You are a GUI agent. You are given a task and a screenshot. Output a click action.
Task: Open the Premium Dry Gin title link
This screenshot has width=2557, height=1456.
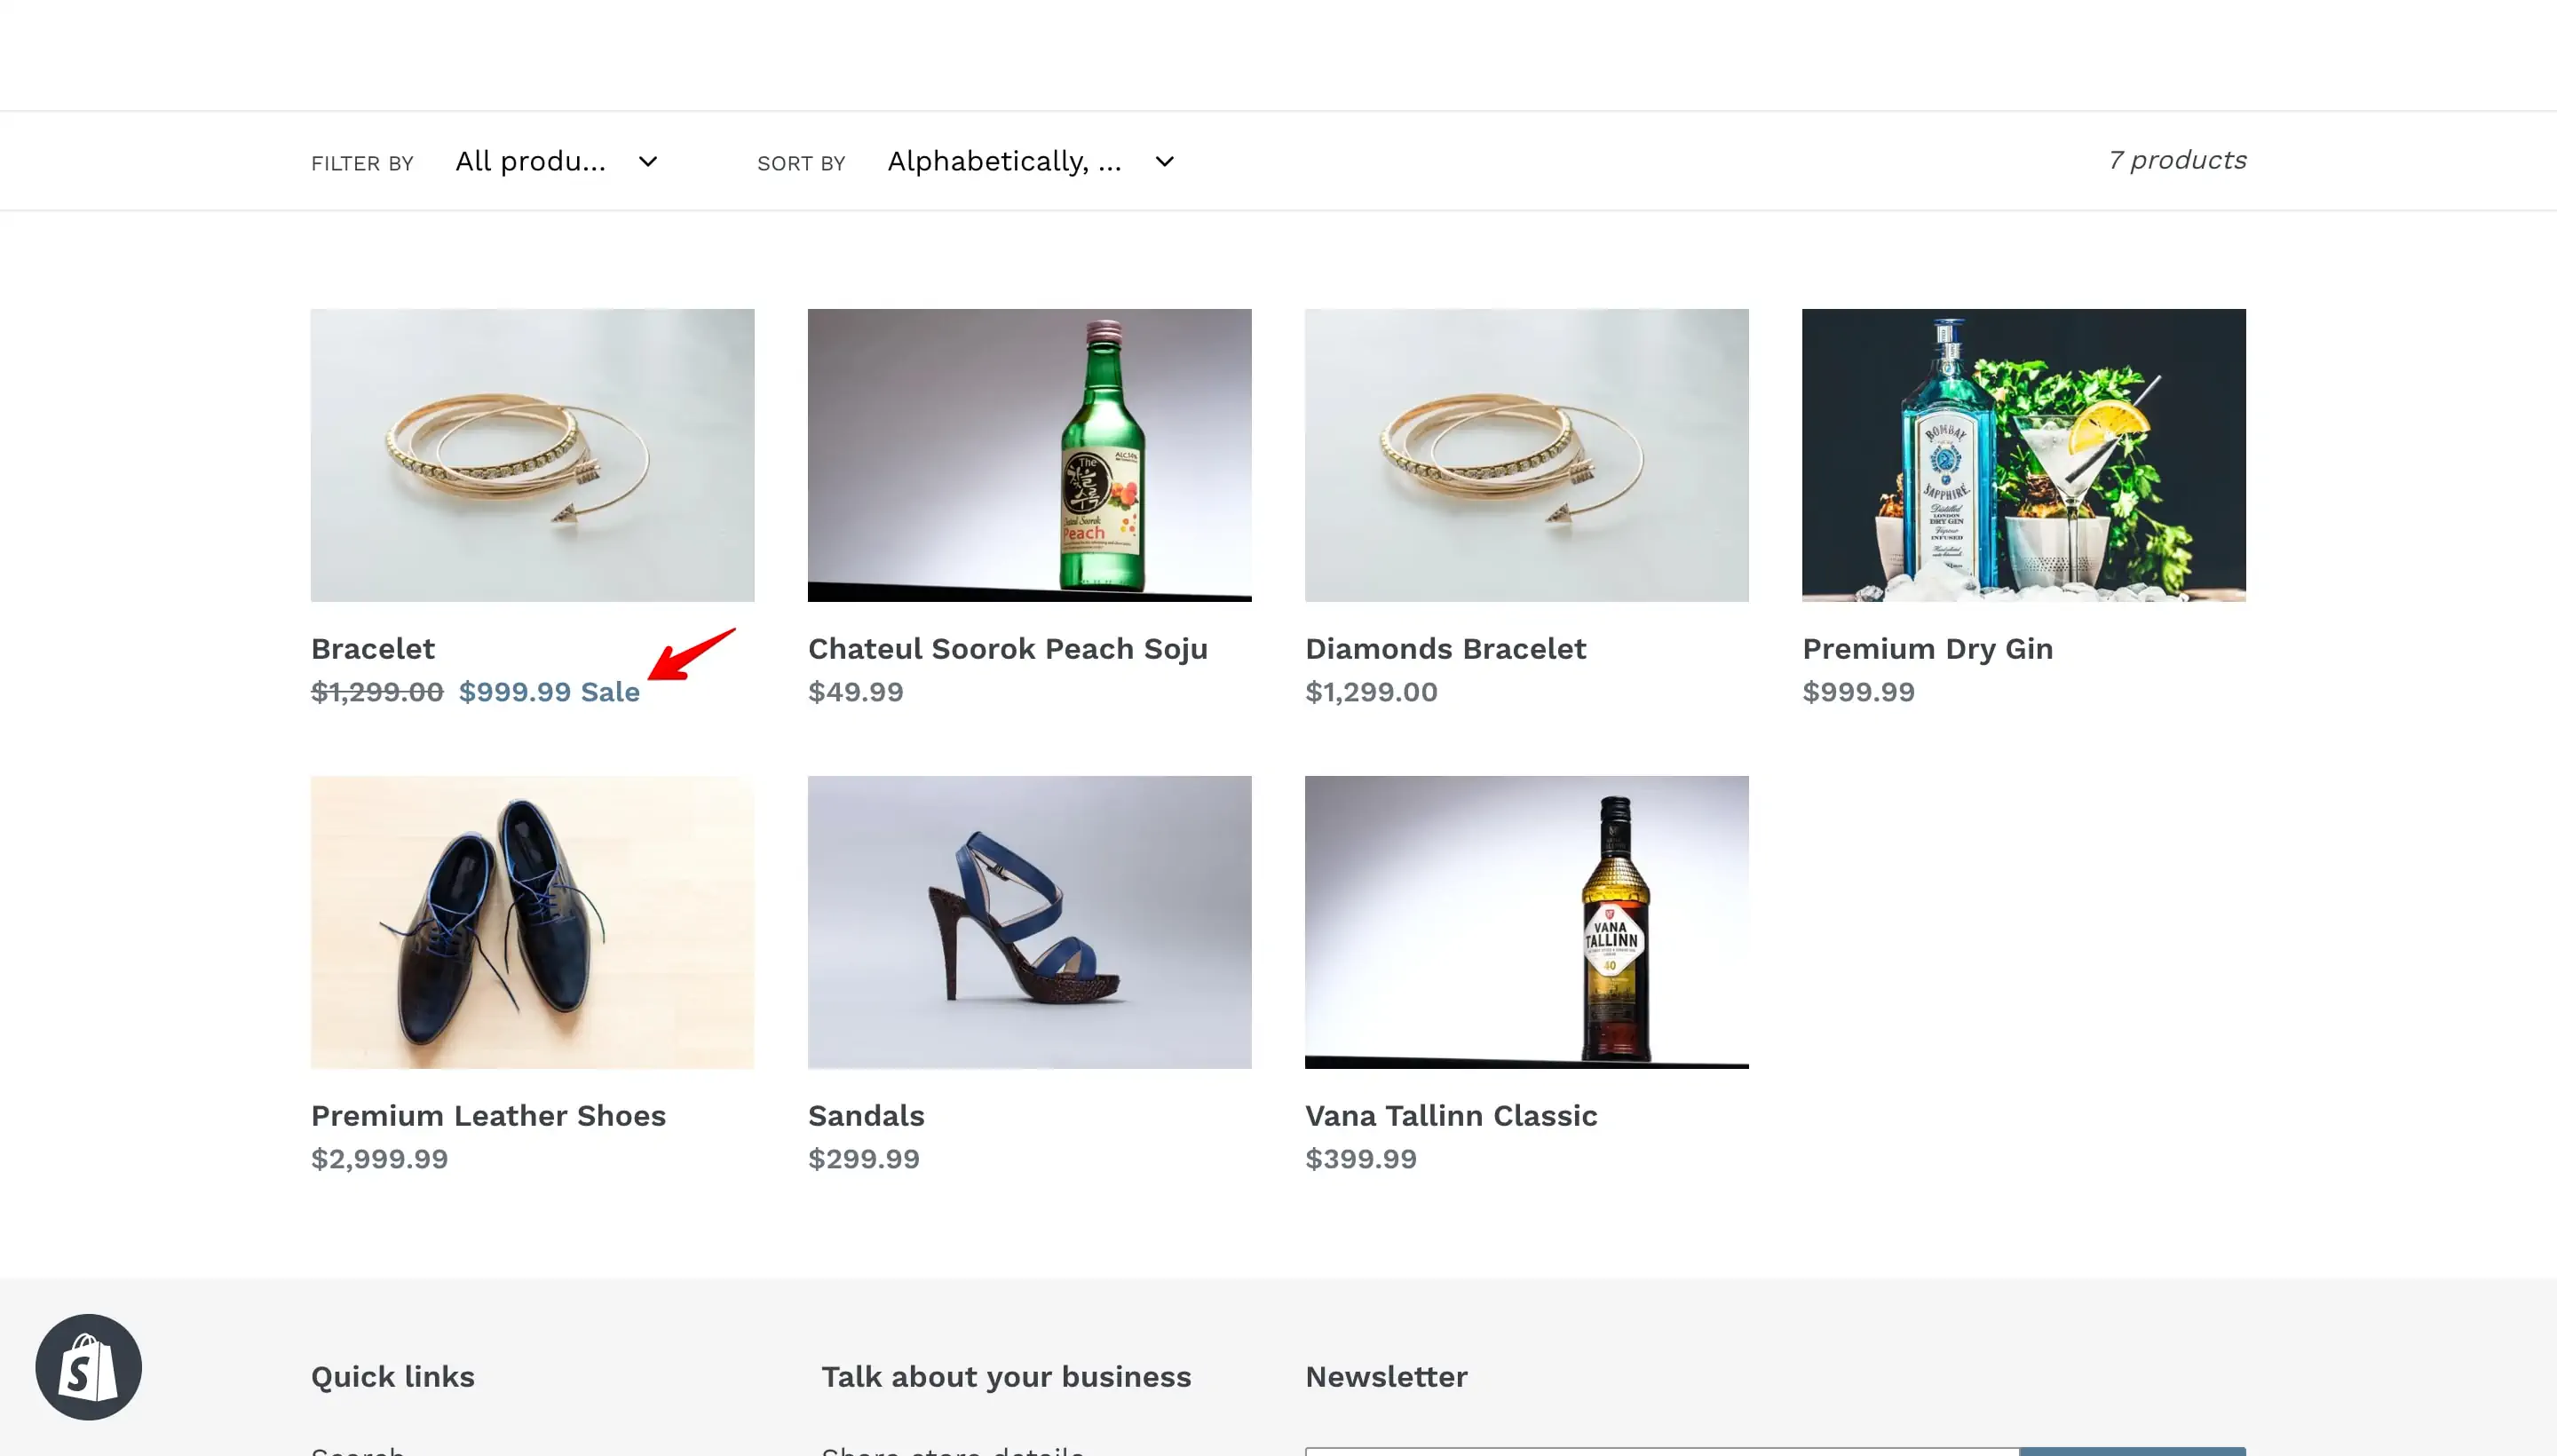click(x=1927, y=649)
